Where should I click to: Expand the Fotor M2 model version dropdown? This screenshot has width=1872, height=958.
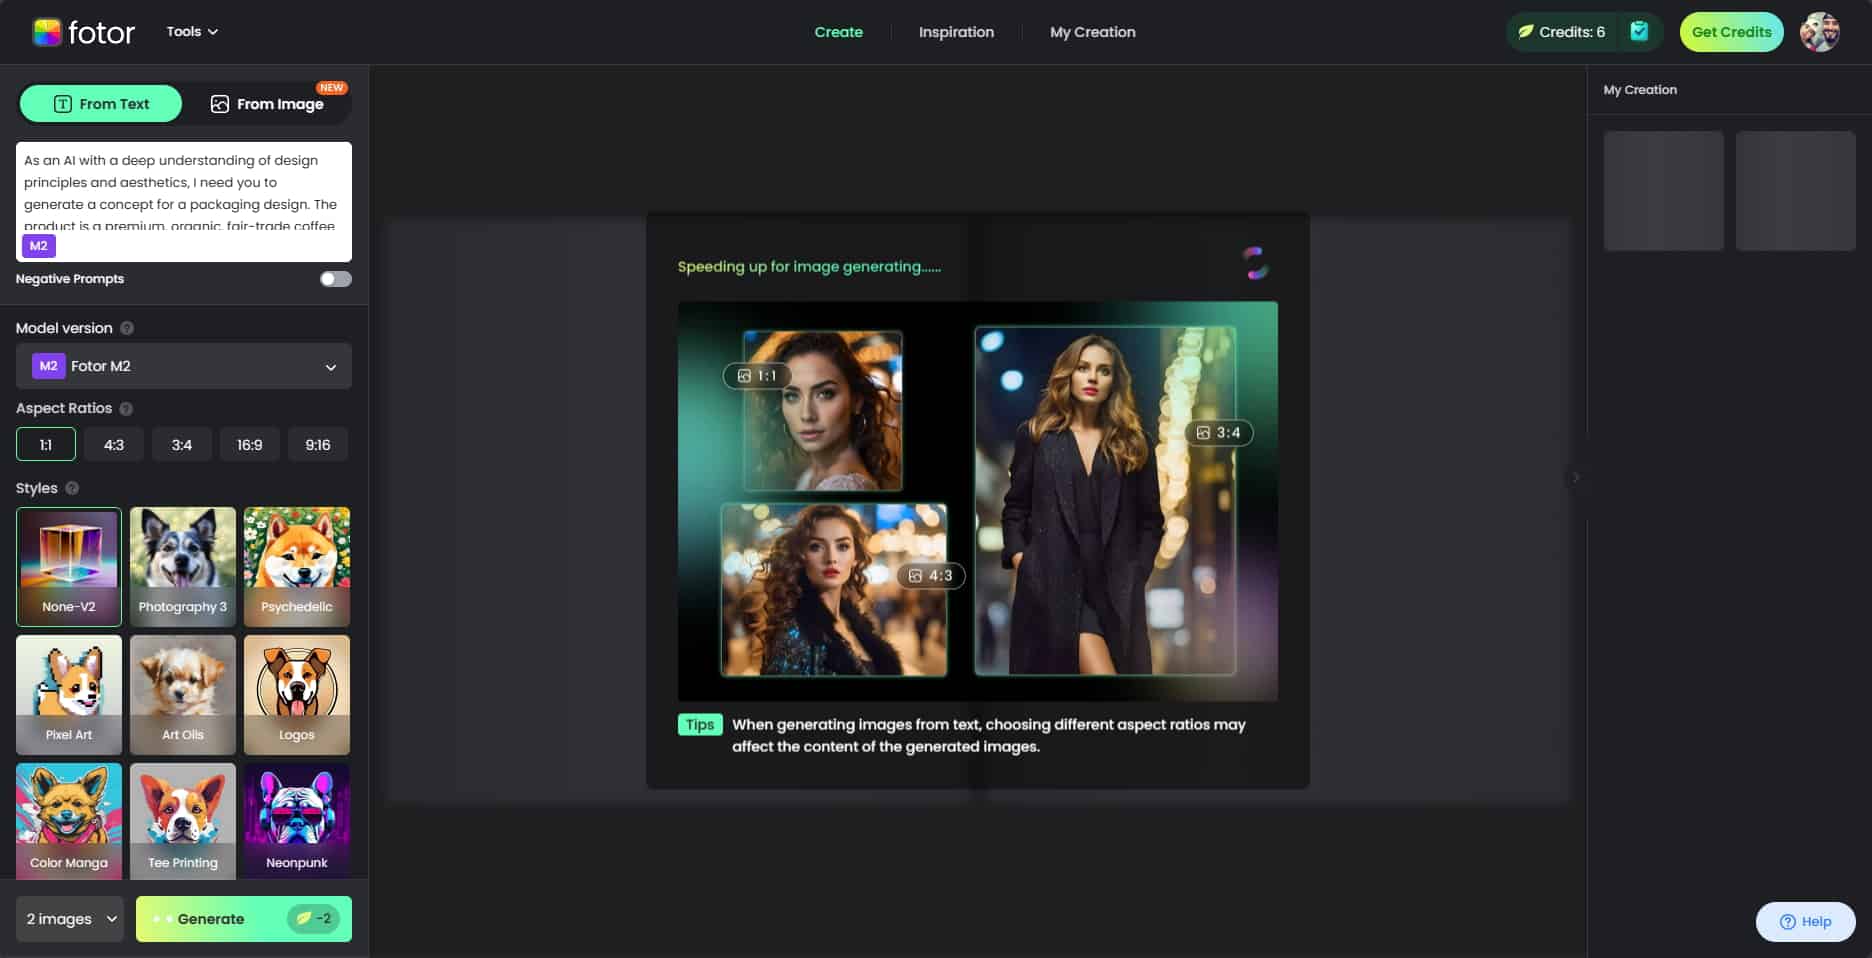click(x=183, y=366)
